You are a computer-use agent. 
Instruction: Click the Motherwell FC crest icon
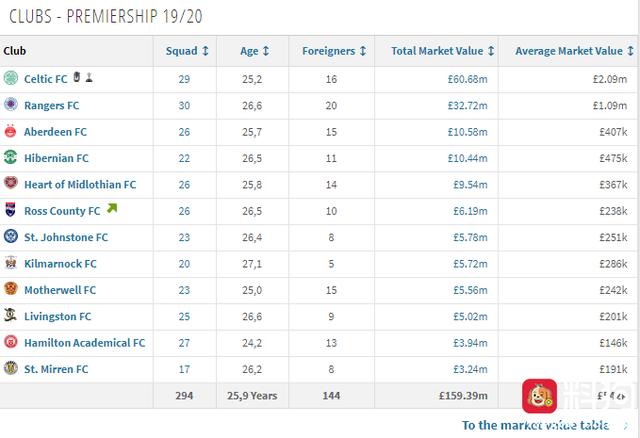[11, 289]
